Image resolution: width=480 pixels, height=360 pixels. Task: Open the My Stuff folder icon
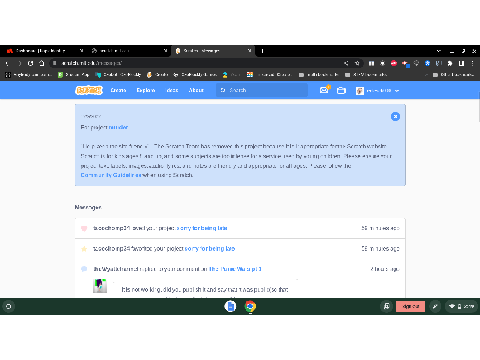[x=341, y=90]
